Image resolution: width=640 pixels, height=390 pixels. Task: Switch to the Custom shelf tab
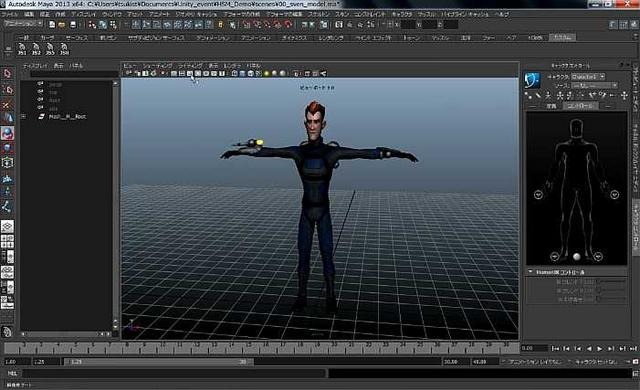[562, 38]
